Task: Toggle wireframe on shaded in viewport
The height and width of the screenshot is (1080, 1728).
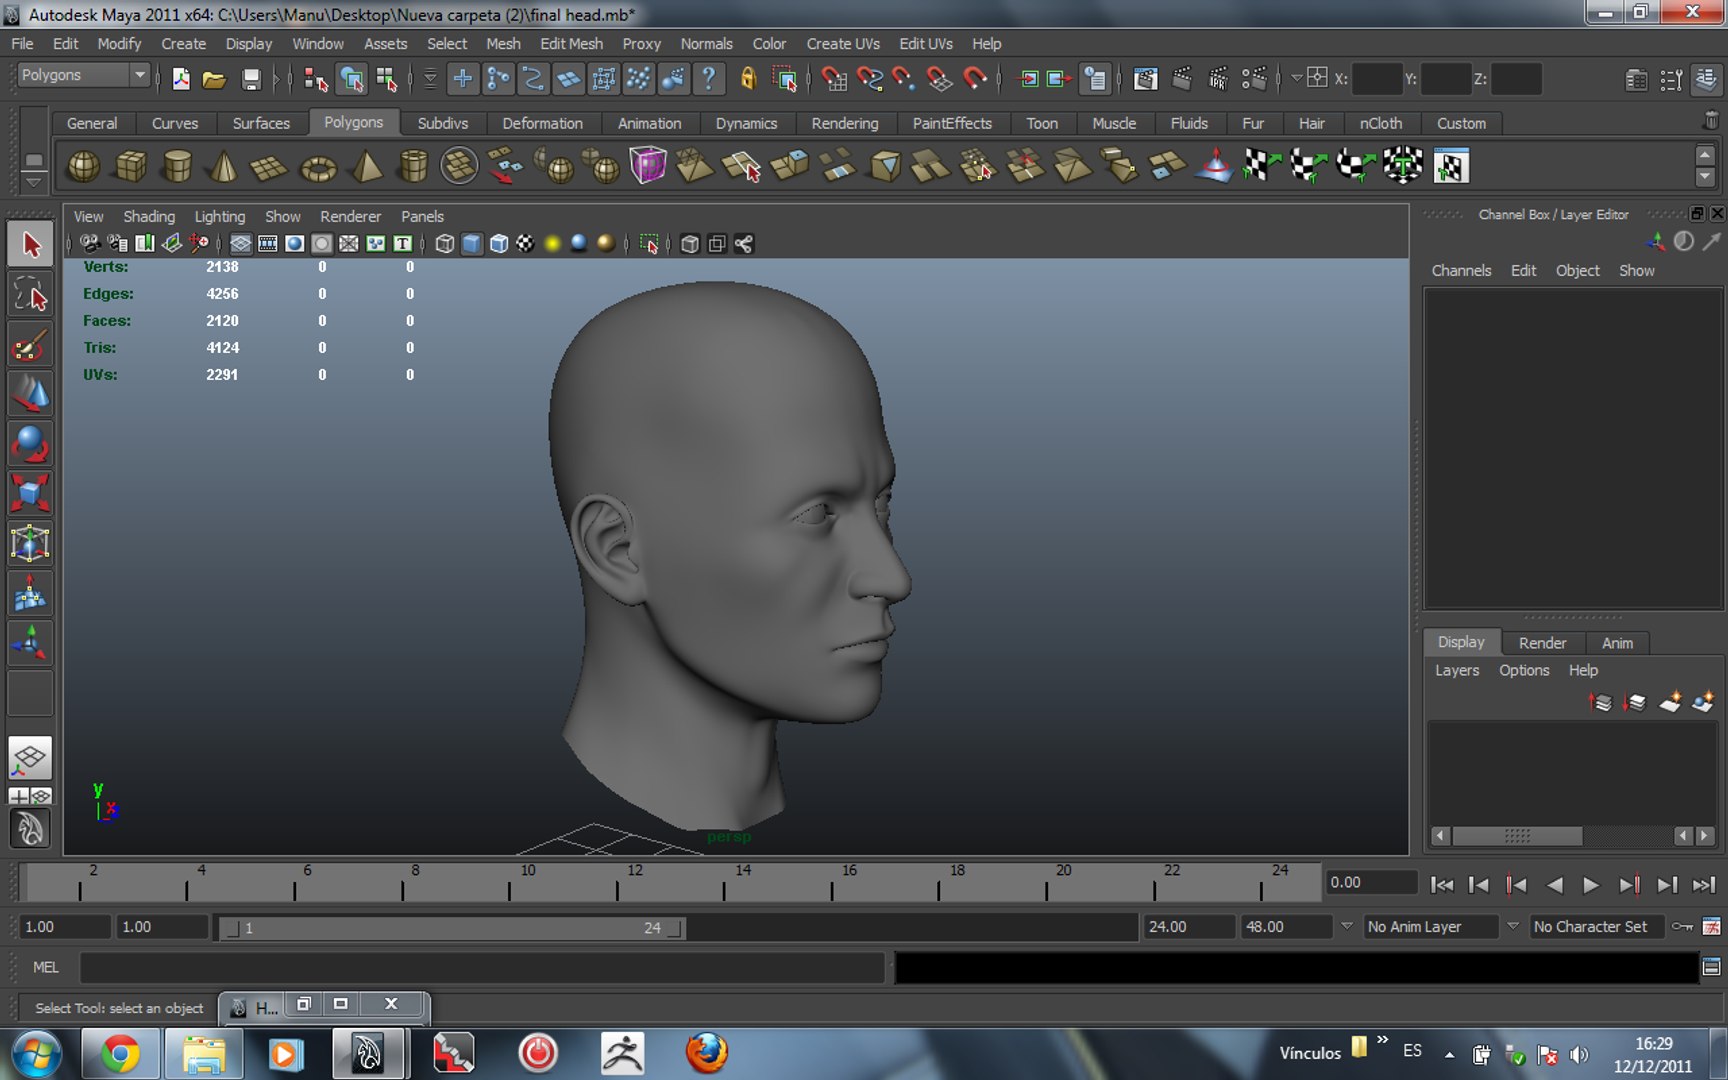Action: click(499, 244)
